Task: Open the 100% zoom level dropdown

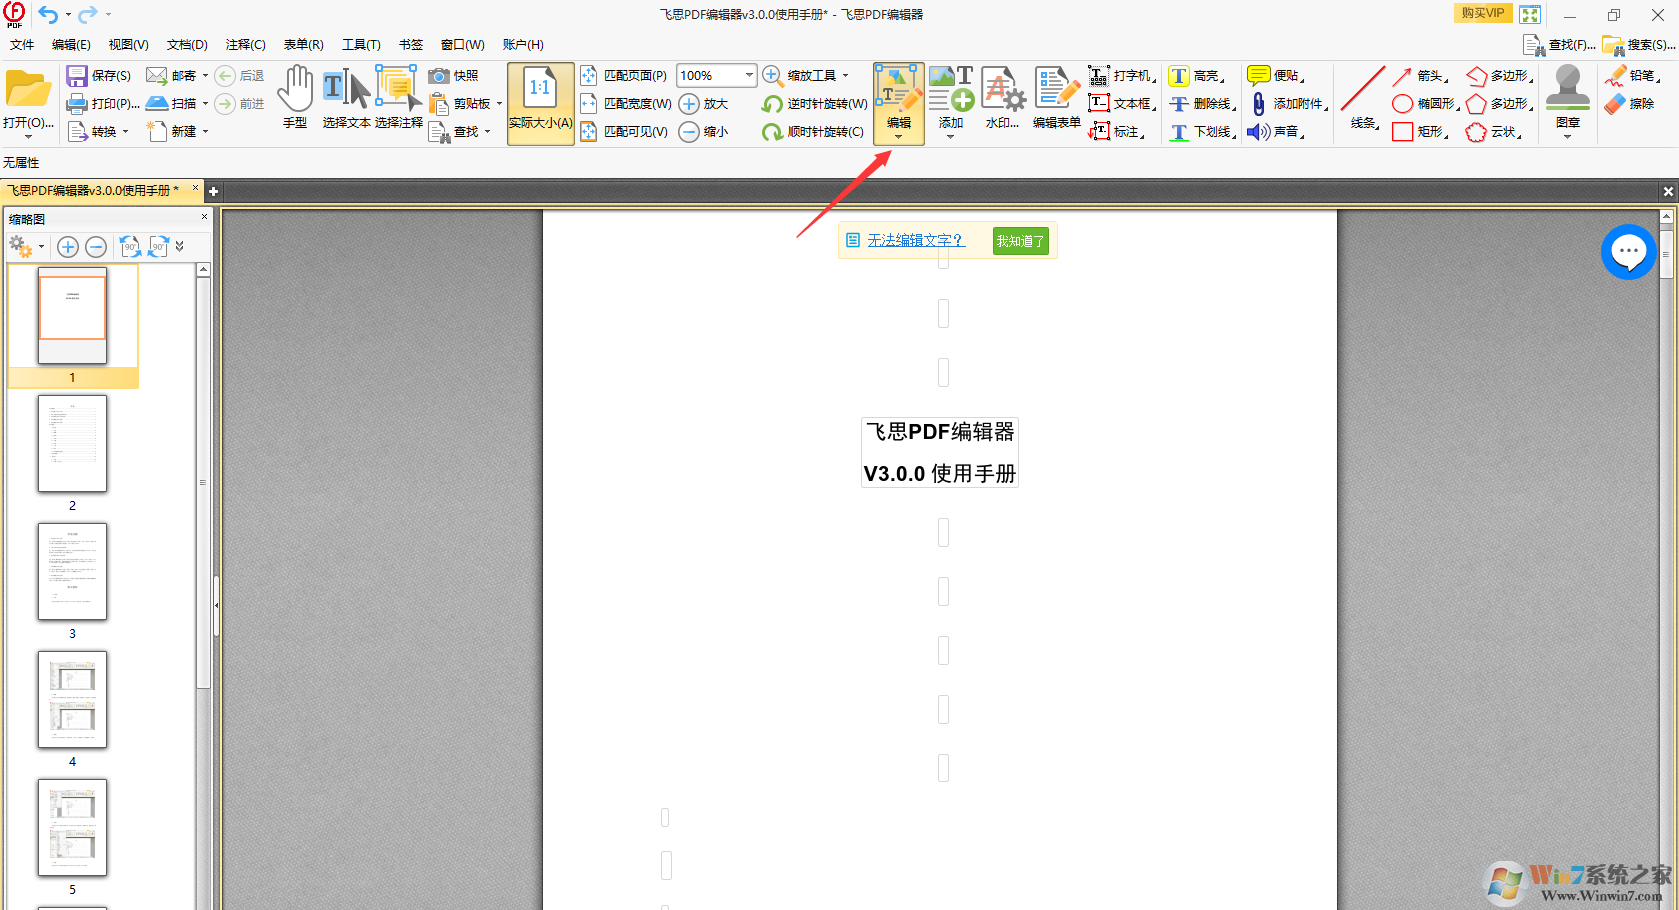Action: pos(746,75)
